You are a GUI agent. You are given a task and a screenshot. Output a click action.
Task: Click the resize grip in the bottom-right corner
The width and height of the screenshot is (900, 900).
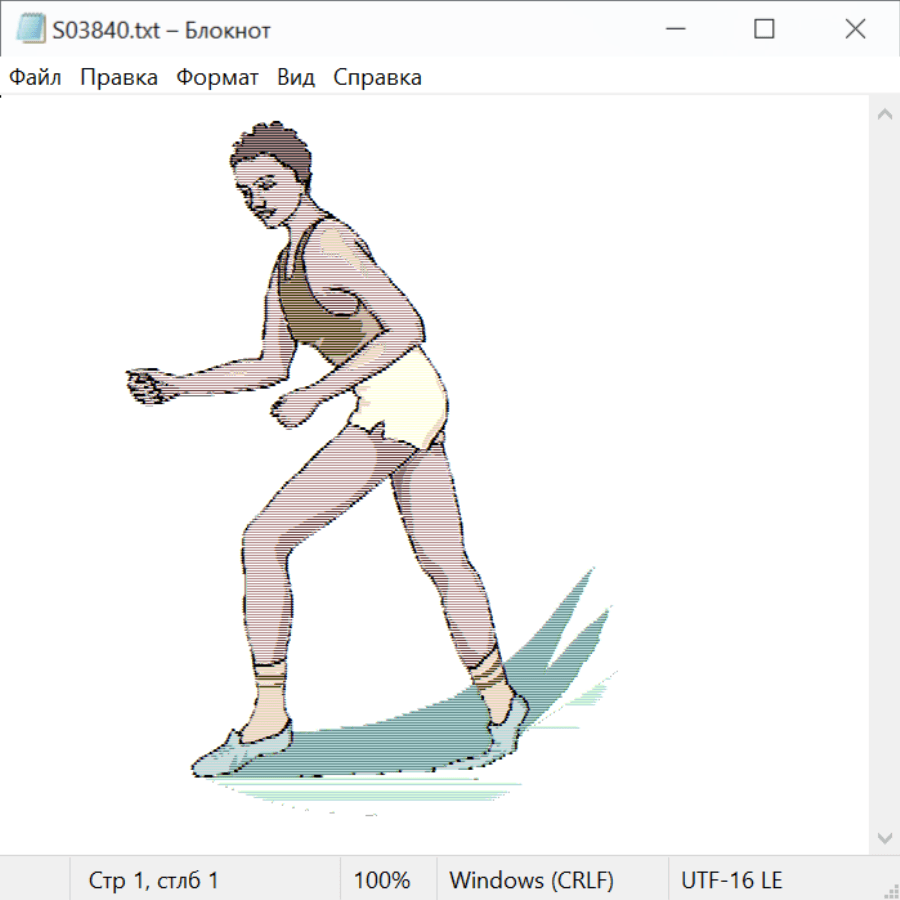(x=891, y=891)
